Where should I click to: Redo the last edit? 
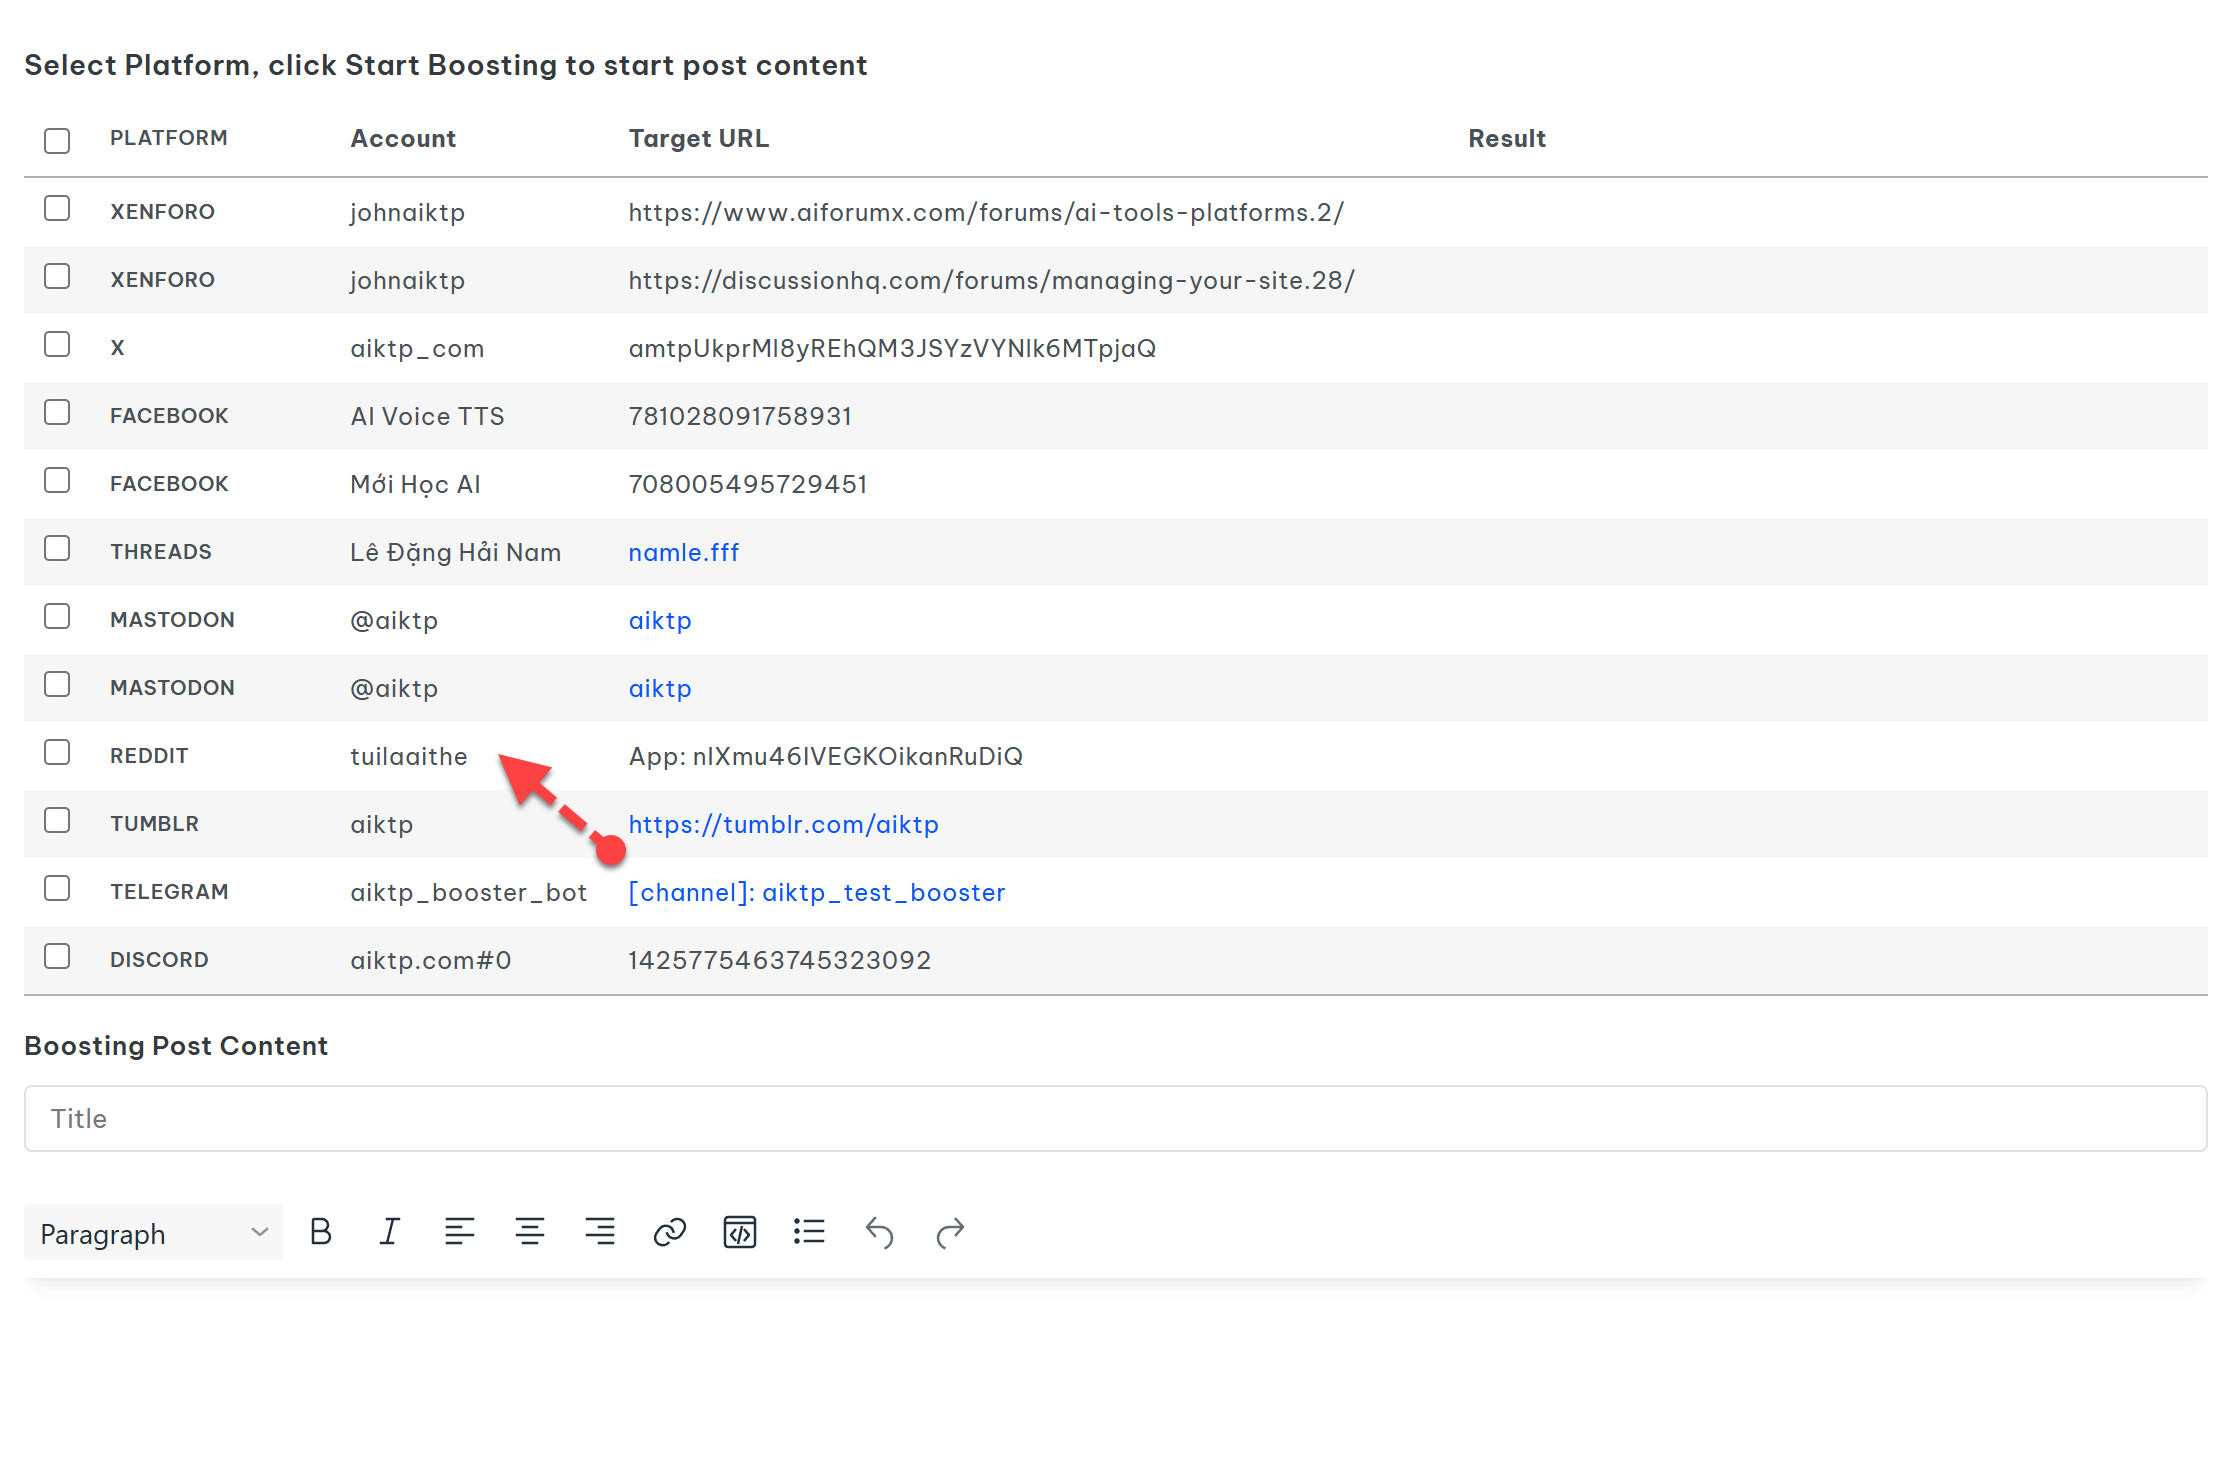(949, 1232)
